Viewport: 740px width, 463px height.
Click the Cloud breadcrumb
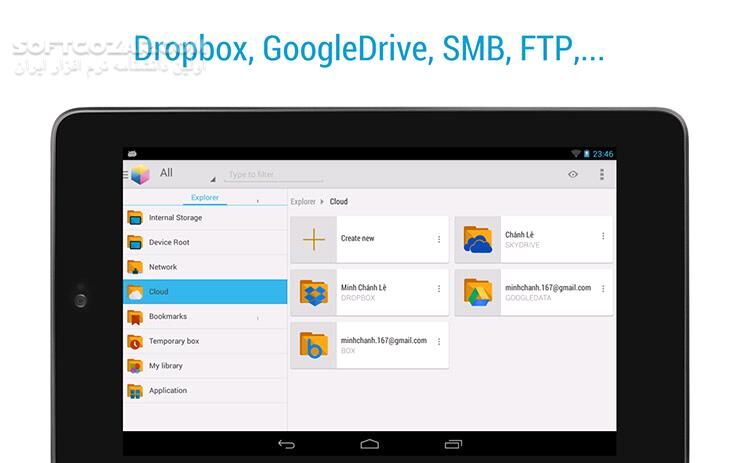pos(338,202)
